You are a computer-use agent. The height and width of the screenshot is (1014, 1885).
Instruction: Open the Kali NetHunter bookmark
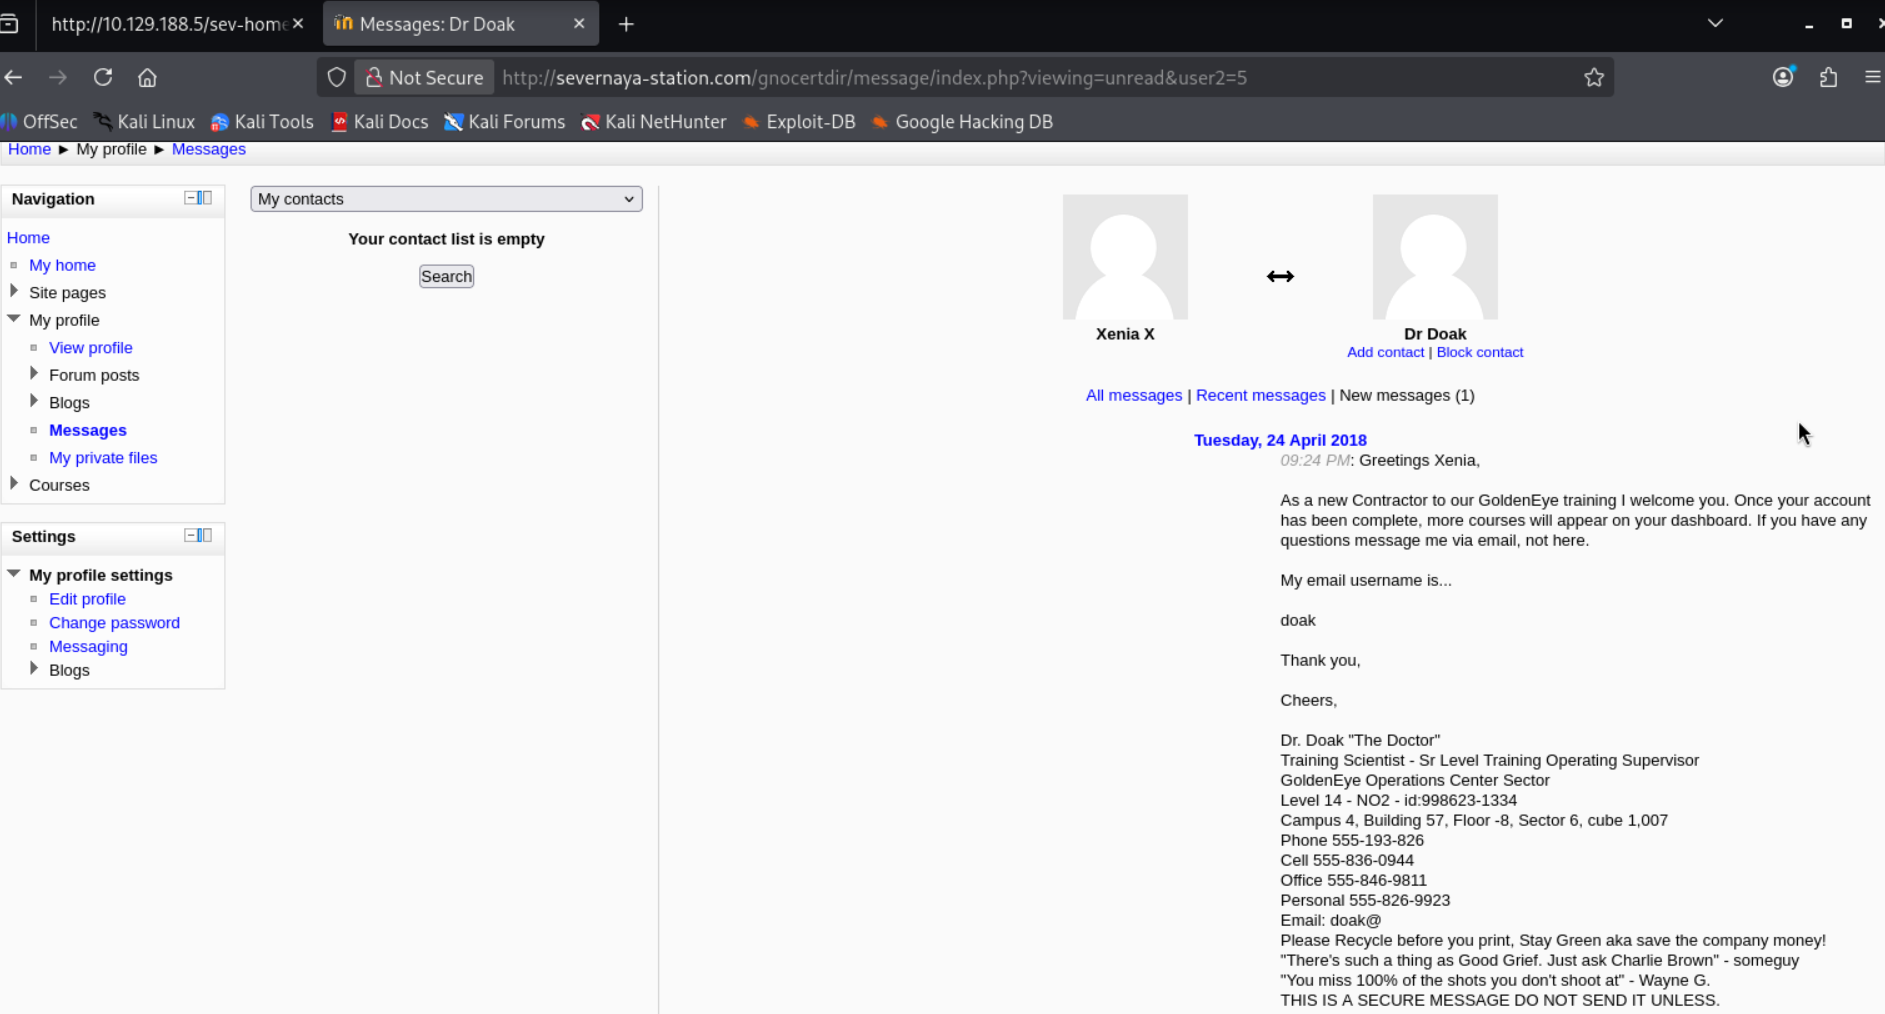point(654,121)
